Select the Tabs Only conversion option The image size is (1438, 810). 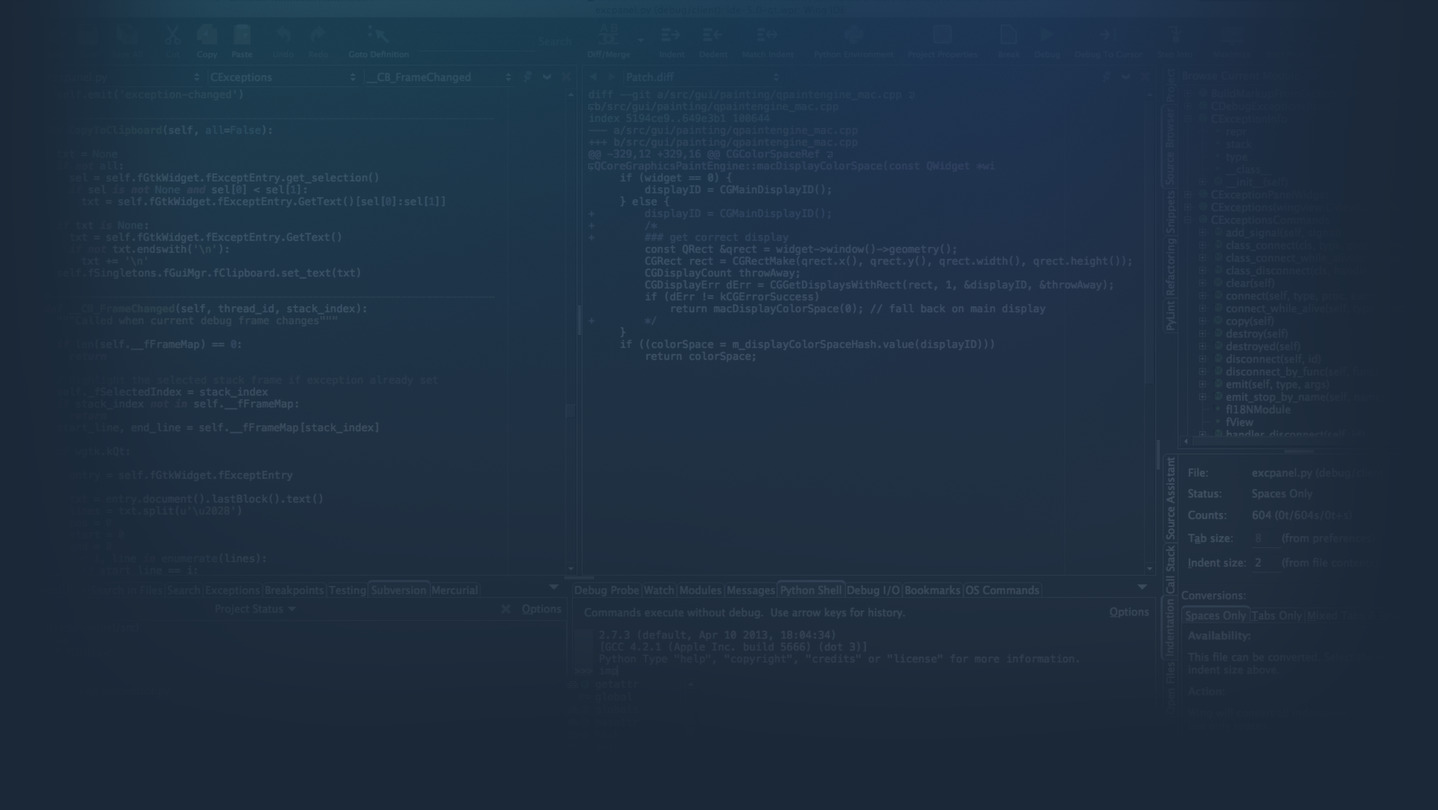coord(1277,616)
